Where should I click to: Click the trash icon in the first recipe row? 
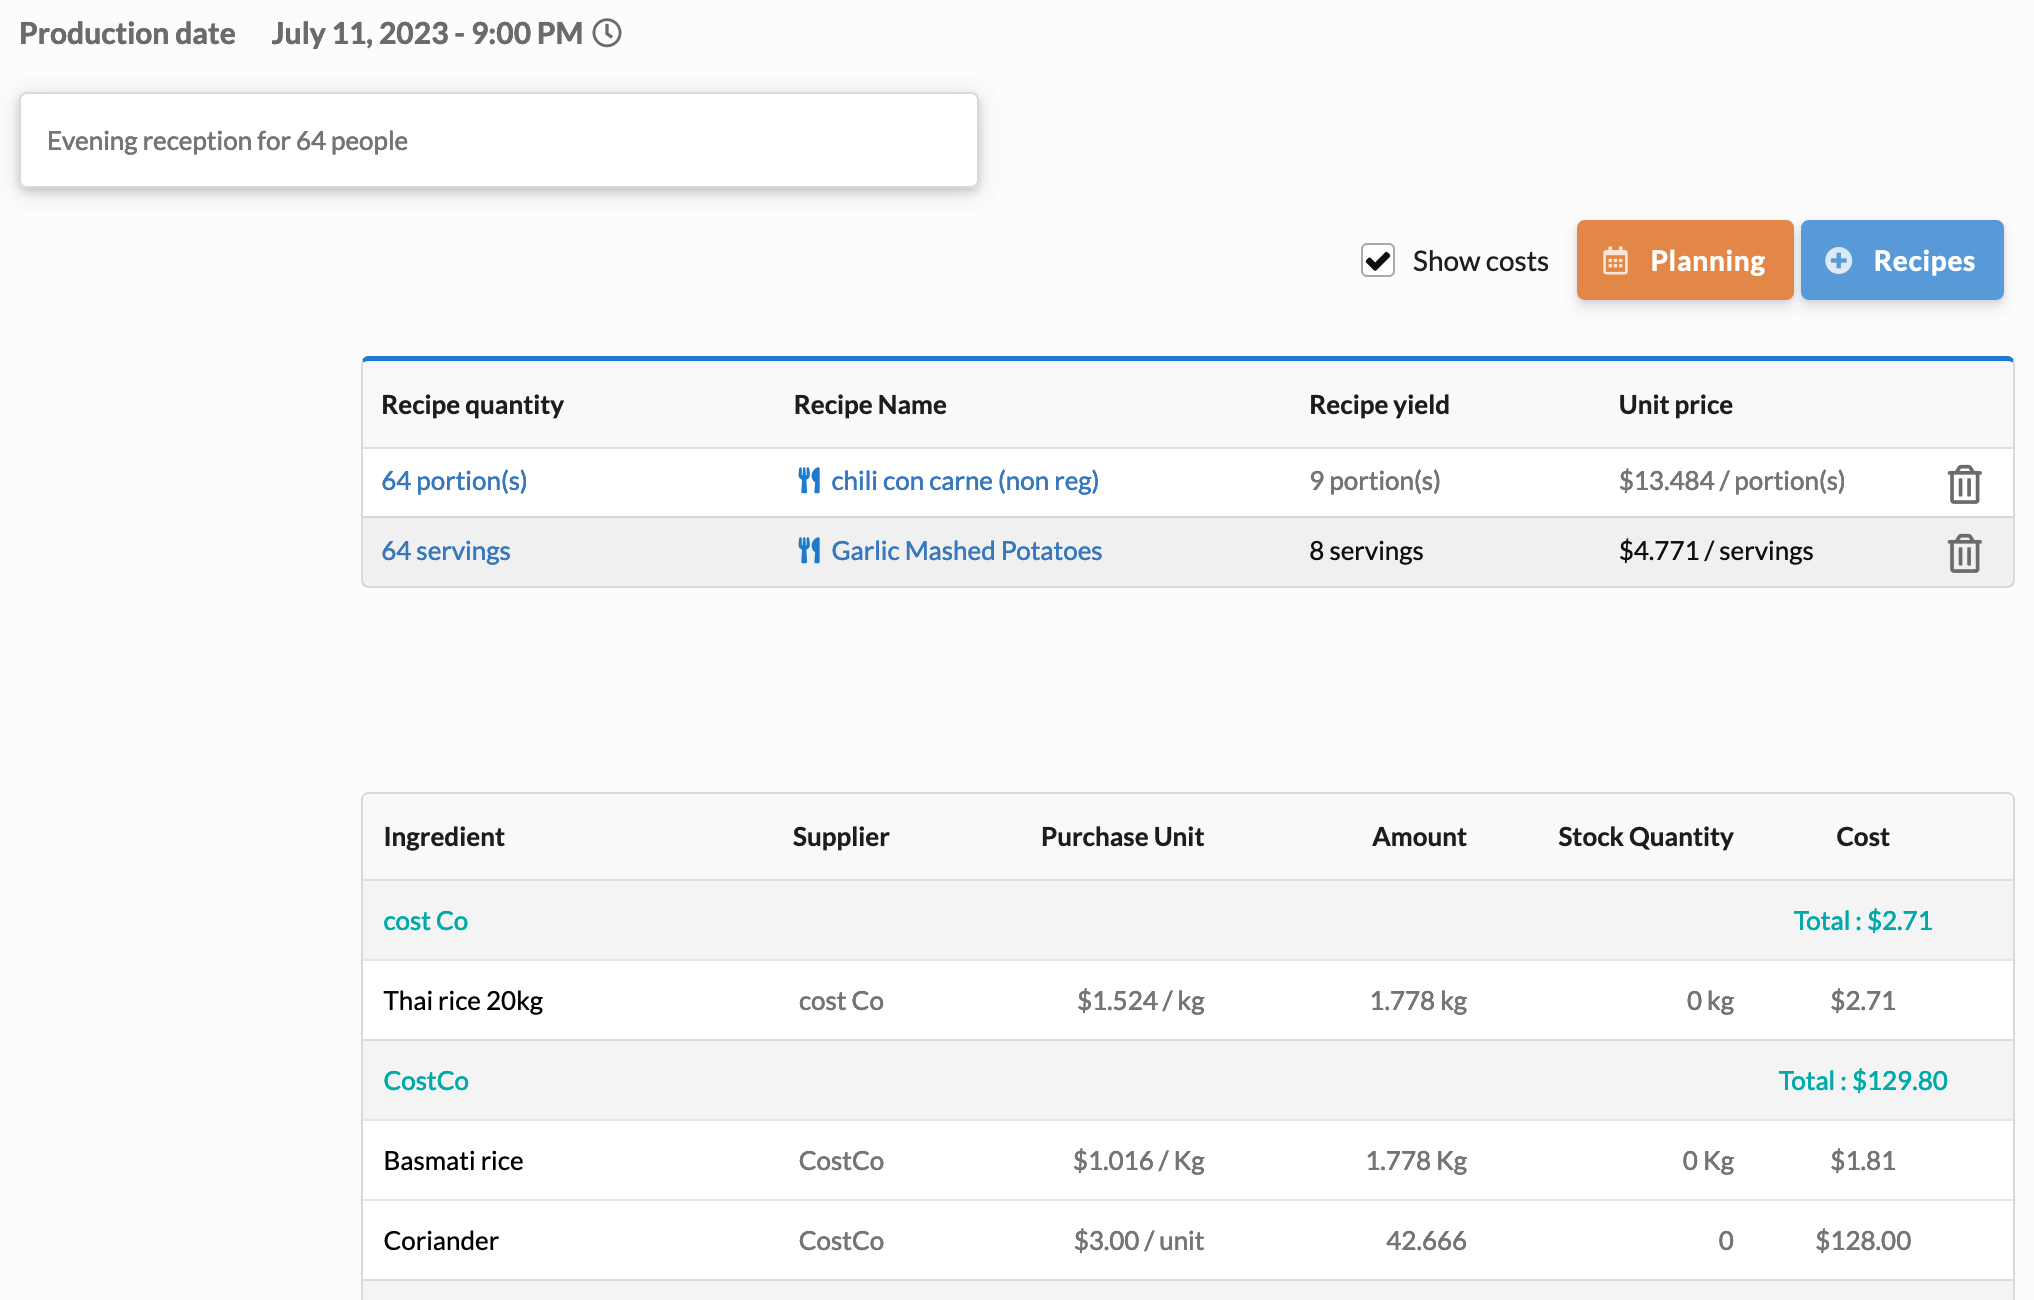click(x=1964, y=484)
